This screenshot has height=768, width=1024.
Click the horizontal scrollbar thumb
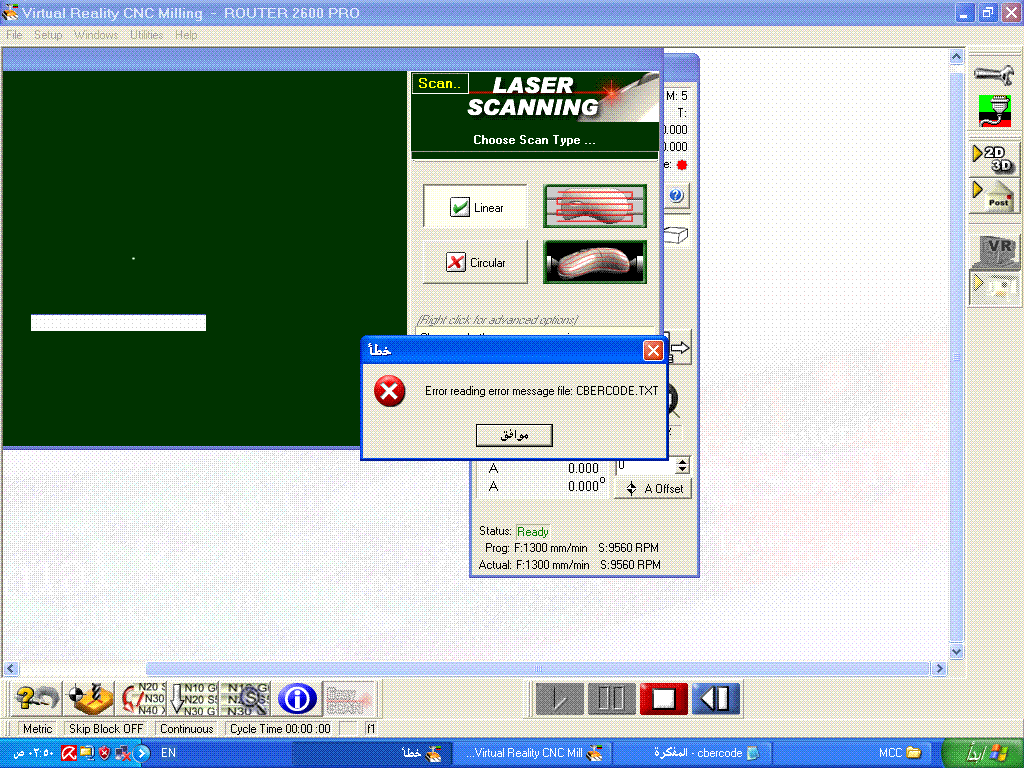click(537, 669)
